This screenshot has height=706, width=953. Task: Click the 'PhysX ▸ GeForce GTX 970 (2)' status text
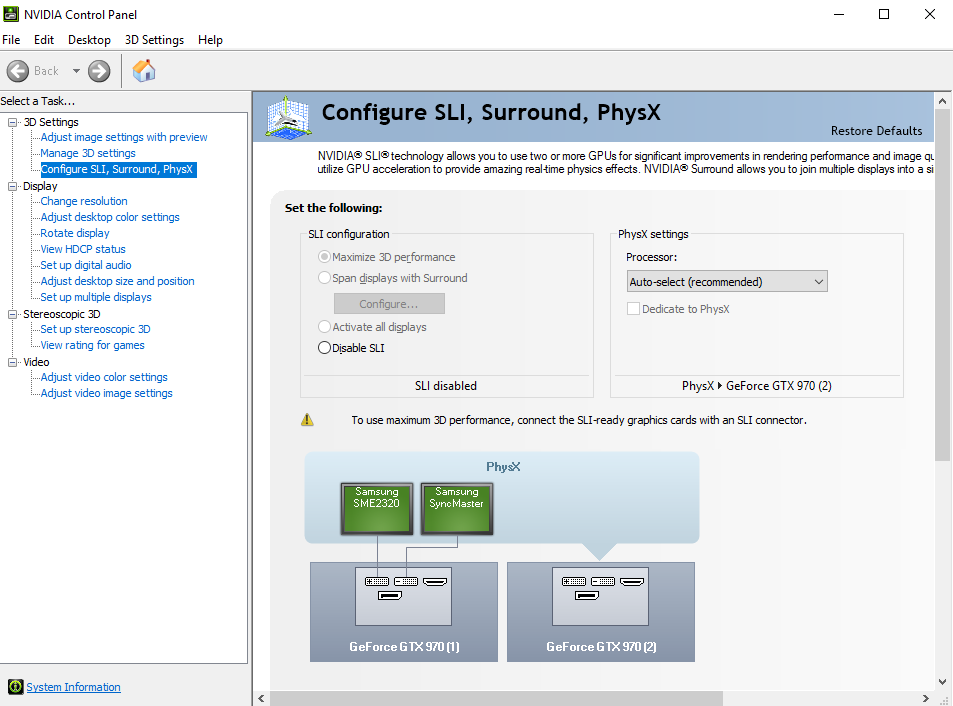click(757, 386)
